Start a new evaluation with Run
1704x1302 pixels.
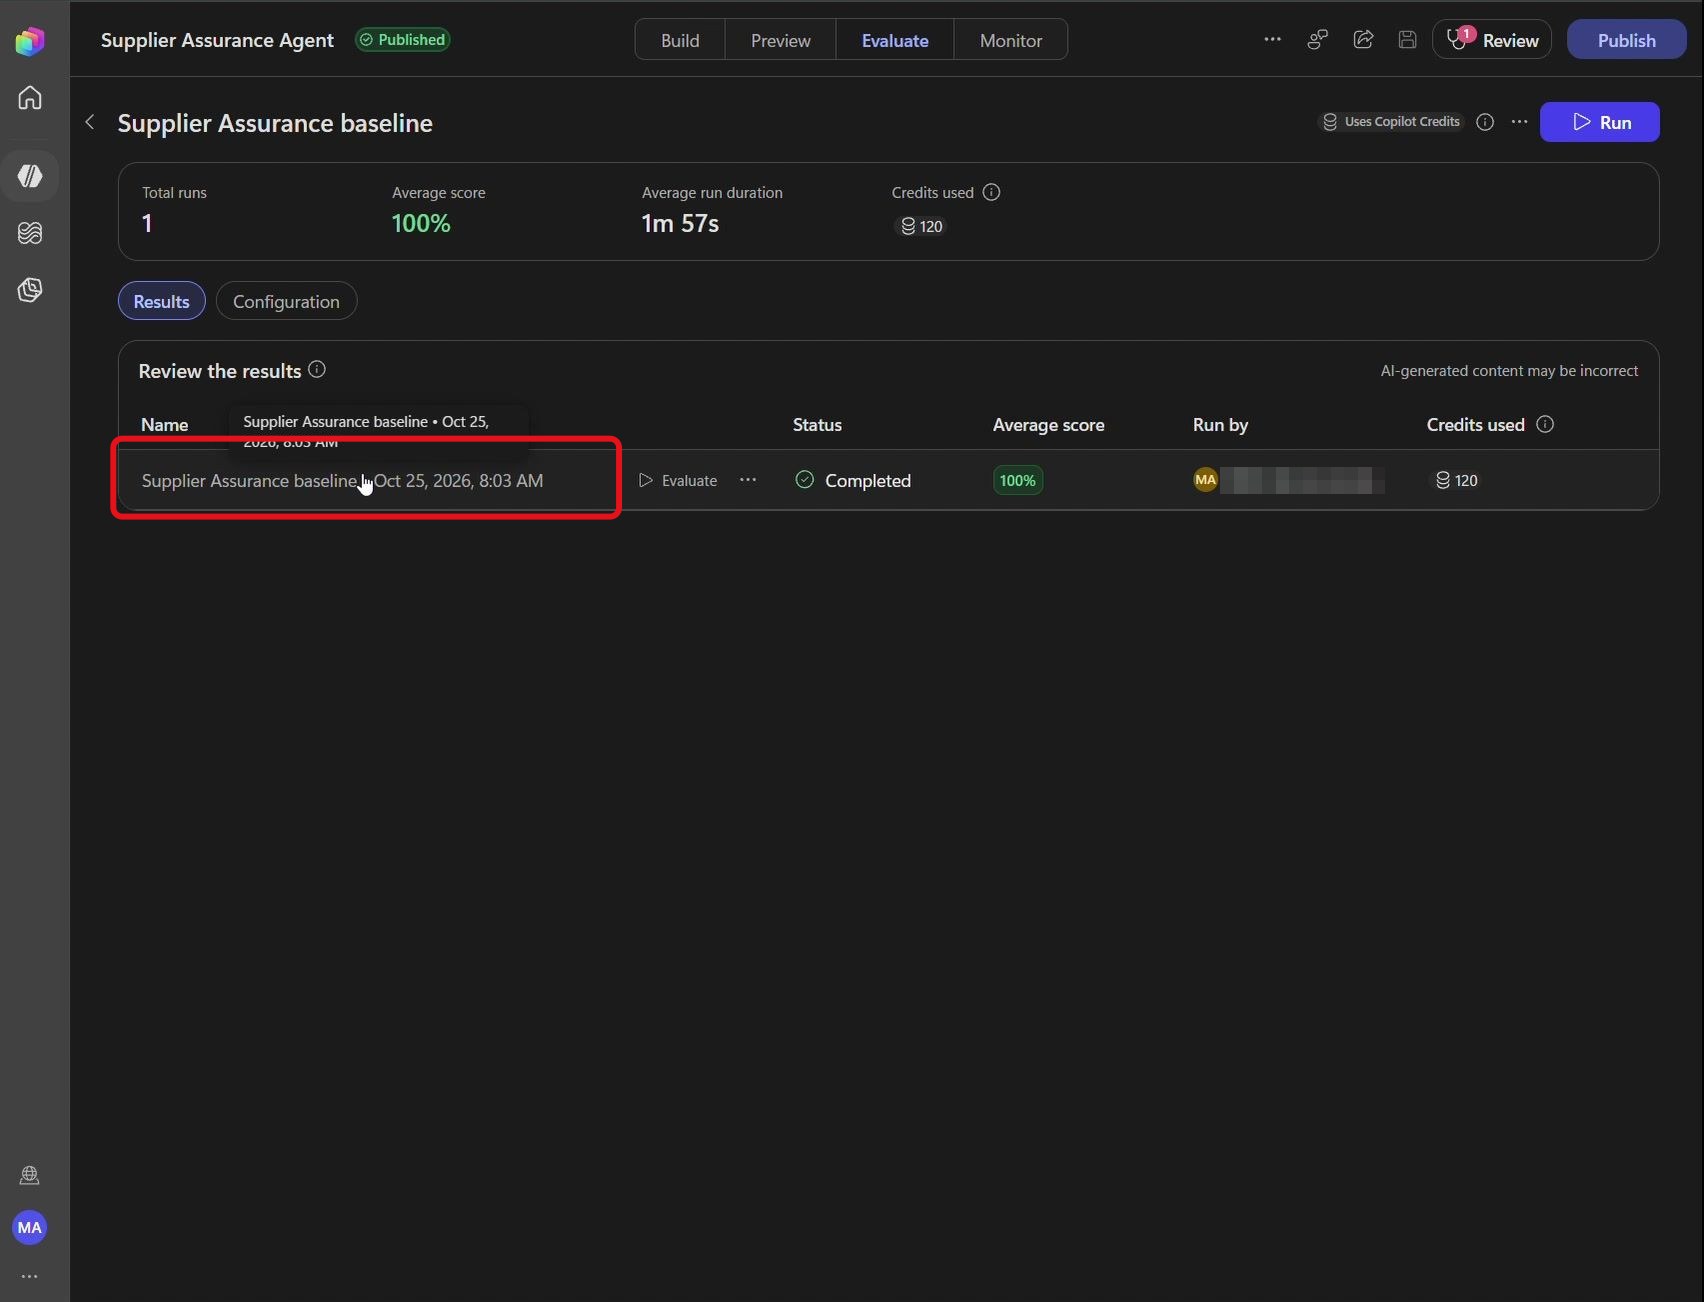(x=1599, y=122)
